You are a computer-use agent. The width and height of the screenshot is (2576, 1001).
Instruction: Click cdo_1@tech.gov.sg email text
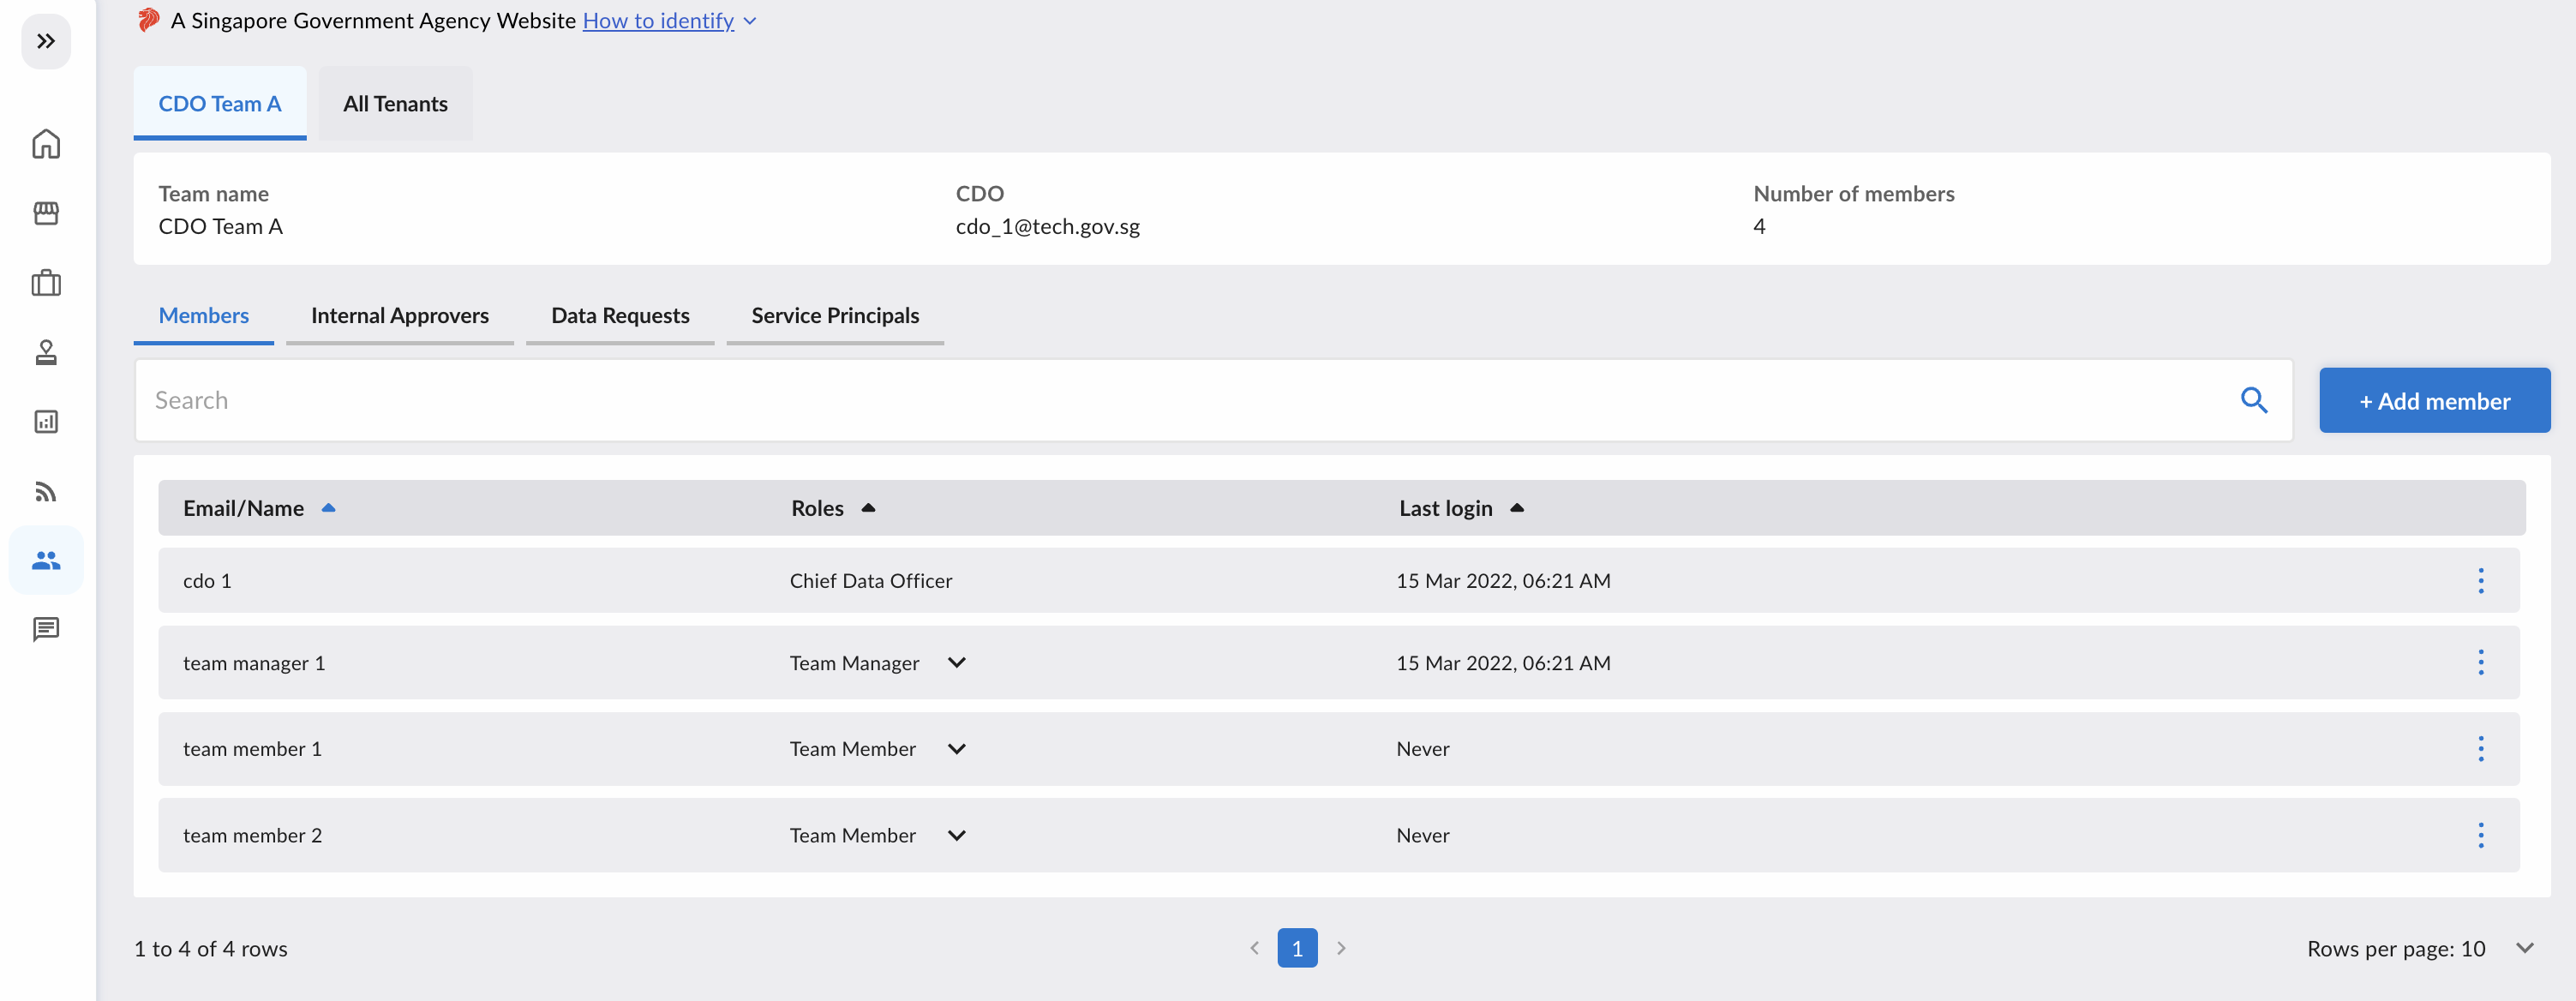pos(1047,227)
